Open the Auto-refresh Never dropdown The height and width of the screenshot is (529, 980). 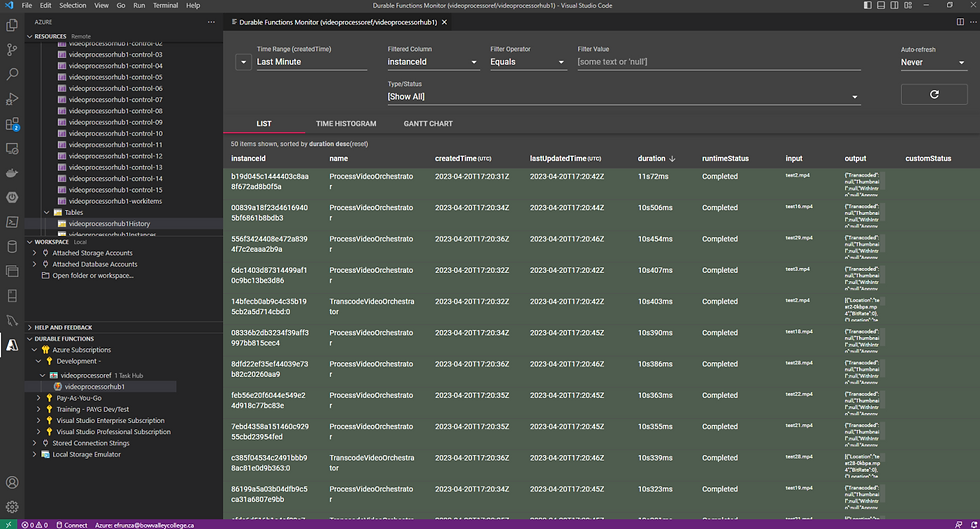[x=934, y=63]
